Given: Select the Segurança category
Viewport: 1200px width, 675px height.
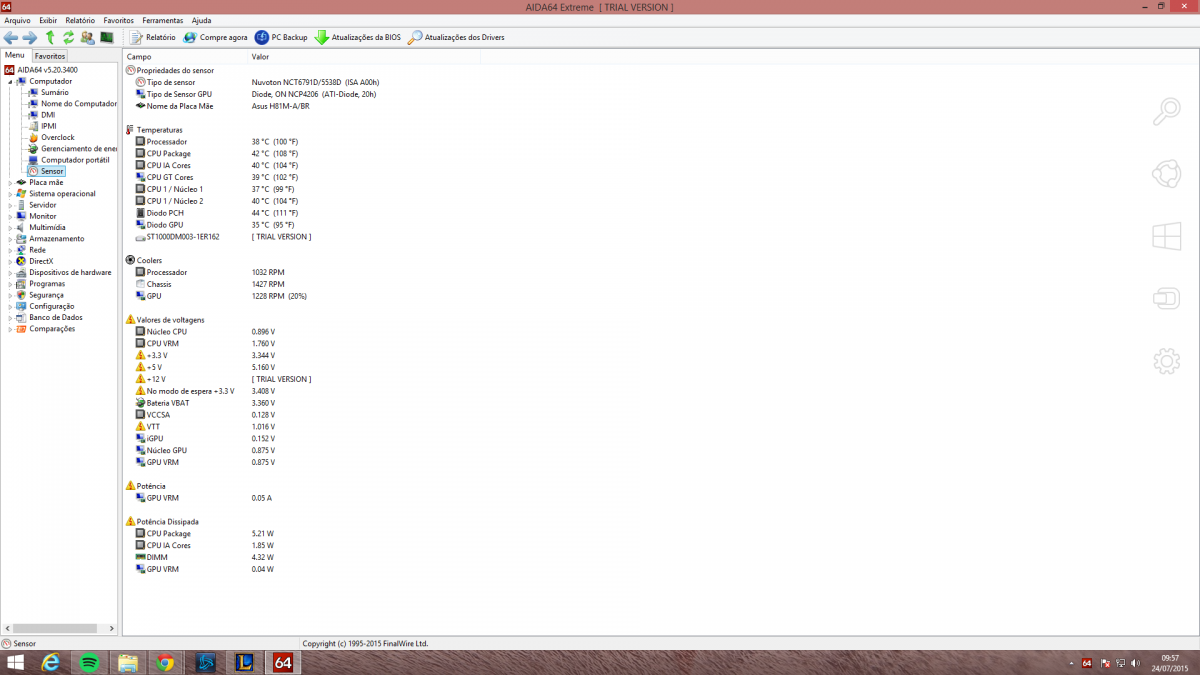Looking at the screenshot, I should point(46,295).
